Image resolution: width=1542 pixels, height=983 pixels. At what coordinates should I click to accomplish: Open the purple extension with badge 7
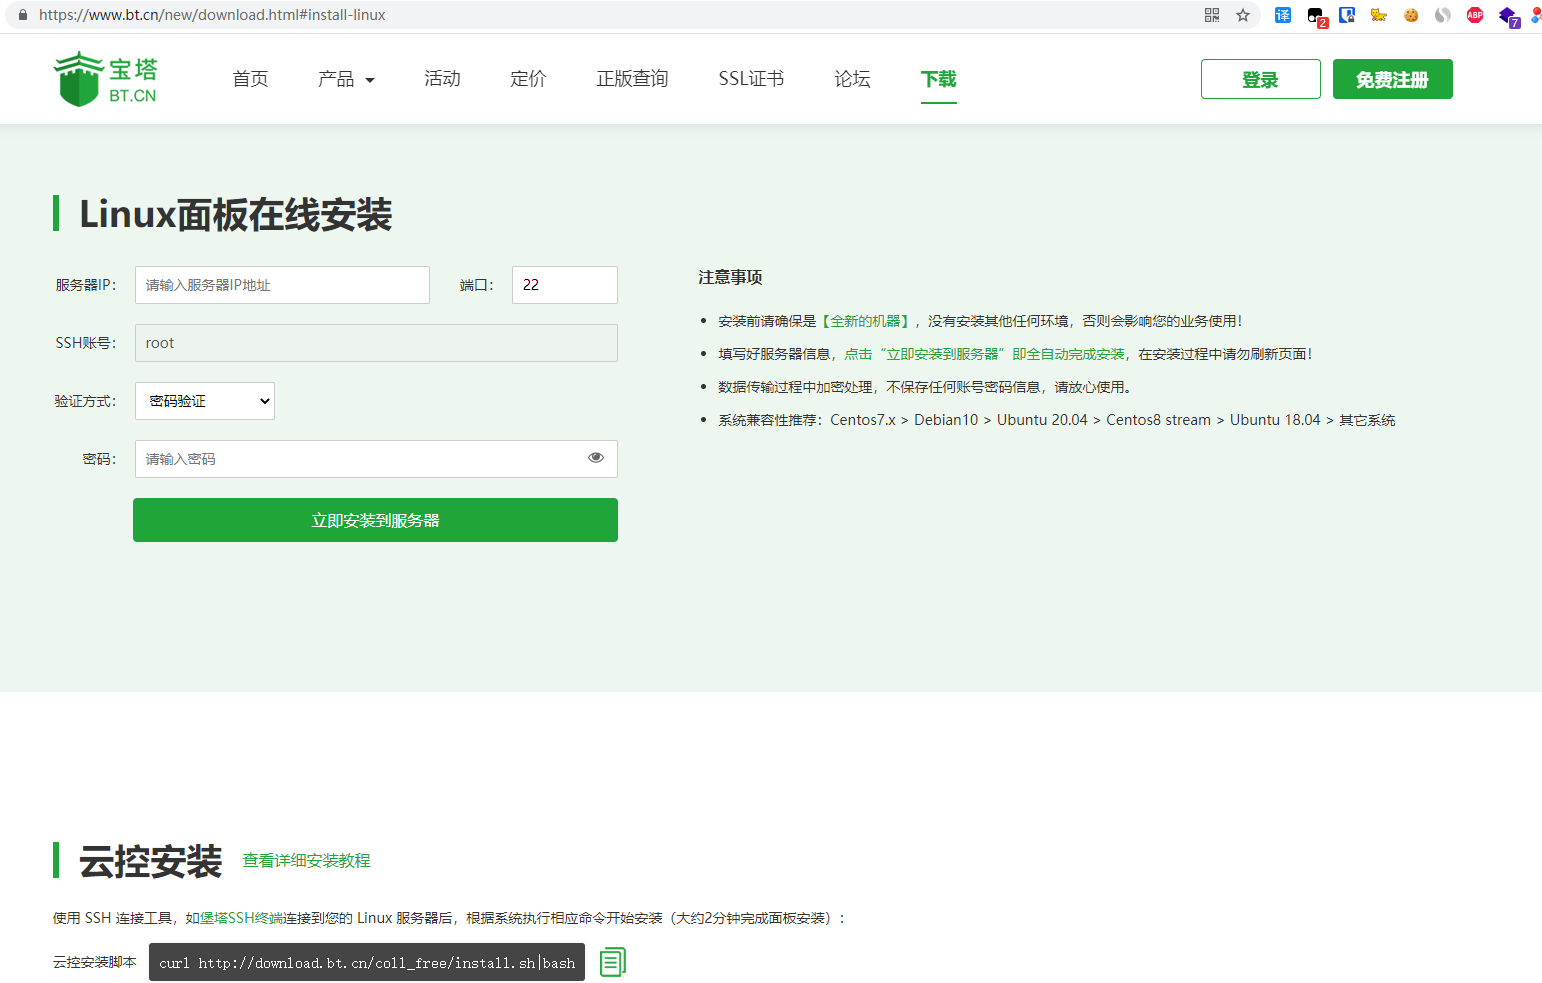click(1508, 16)
